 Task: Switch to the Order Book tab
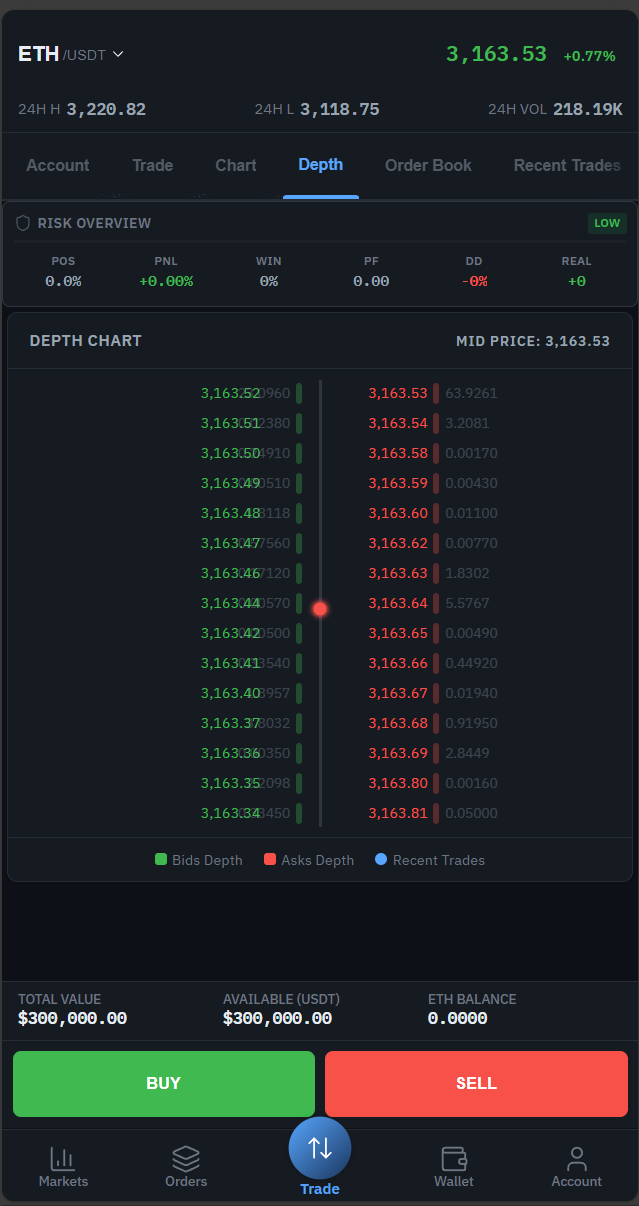[428, 165]
